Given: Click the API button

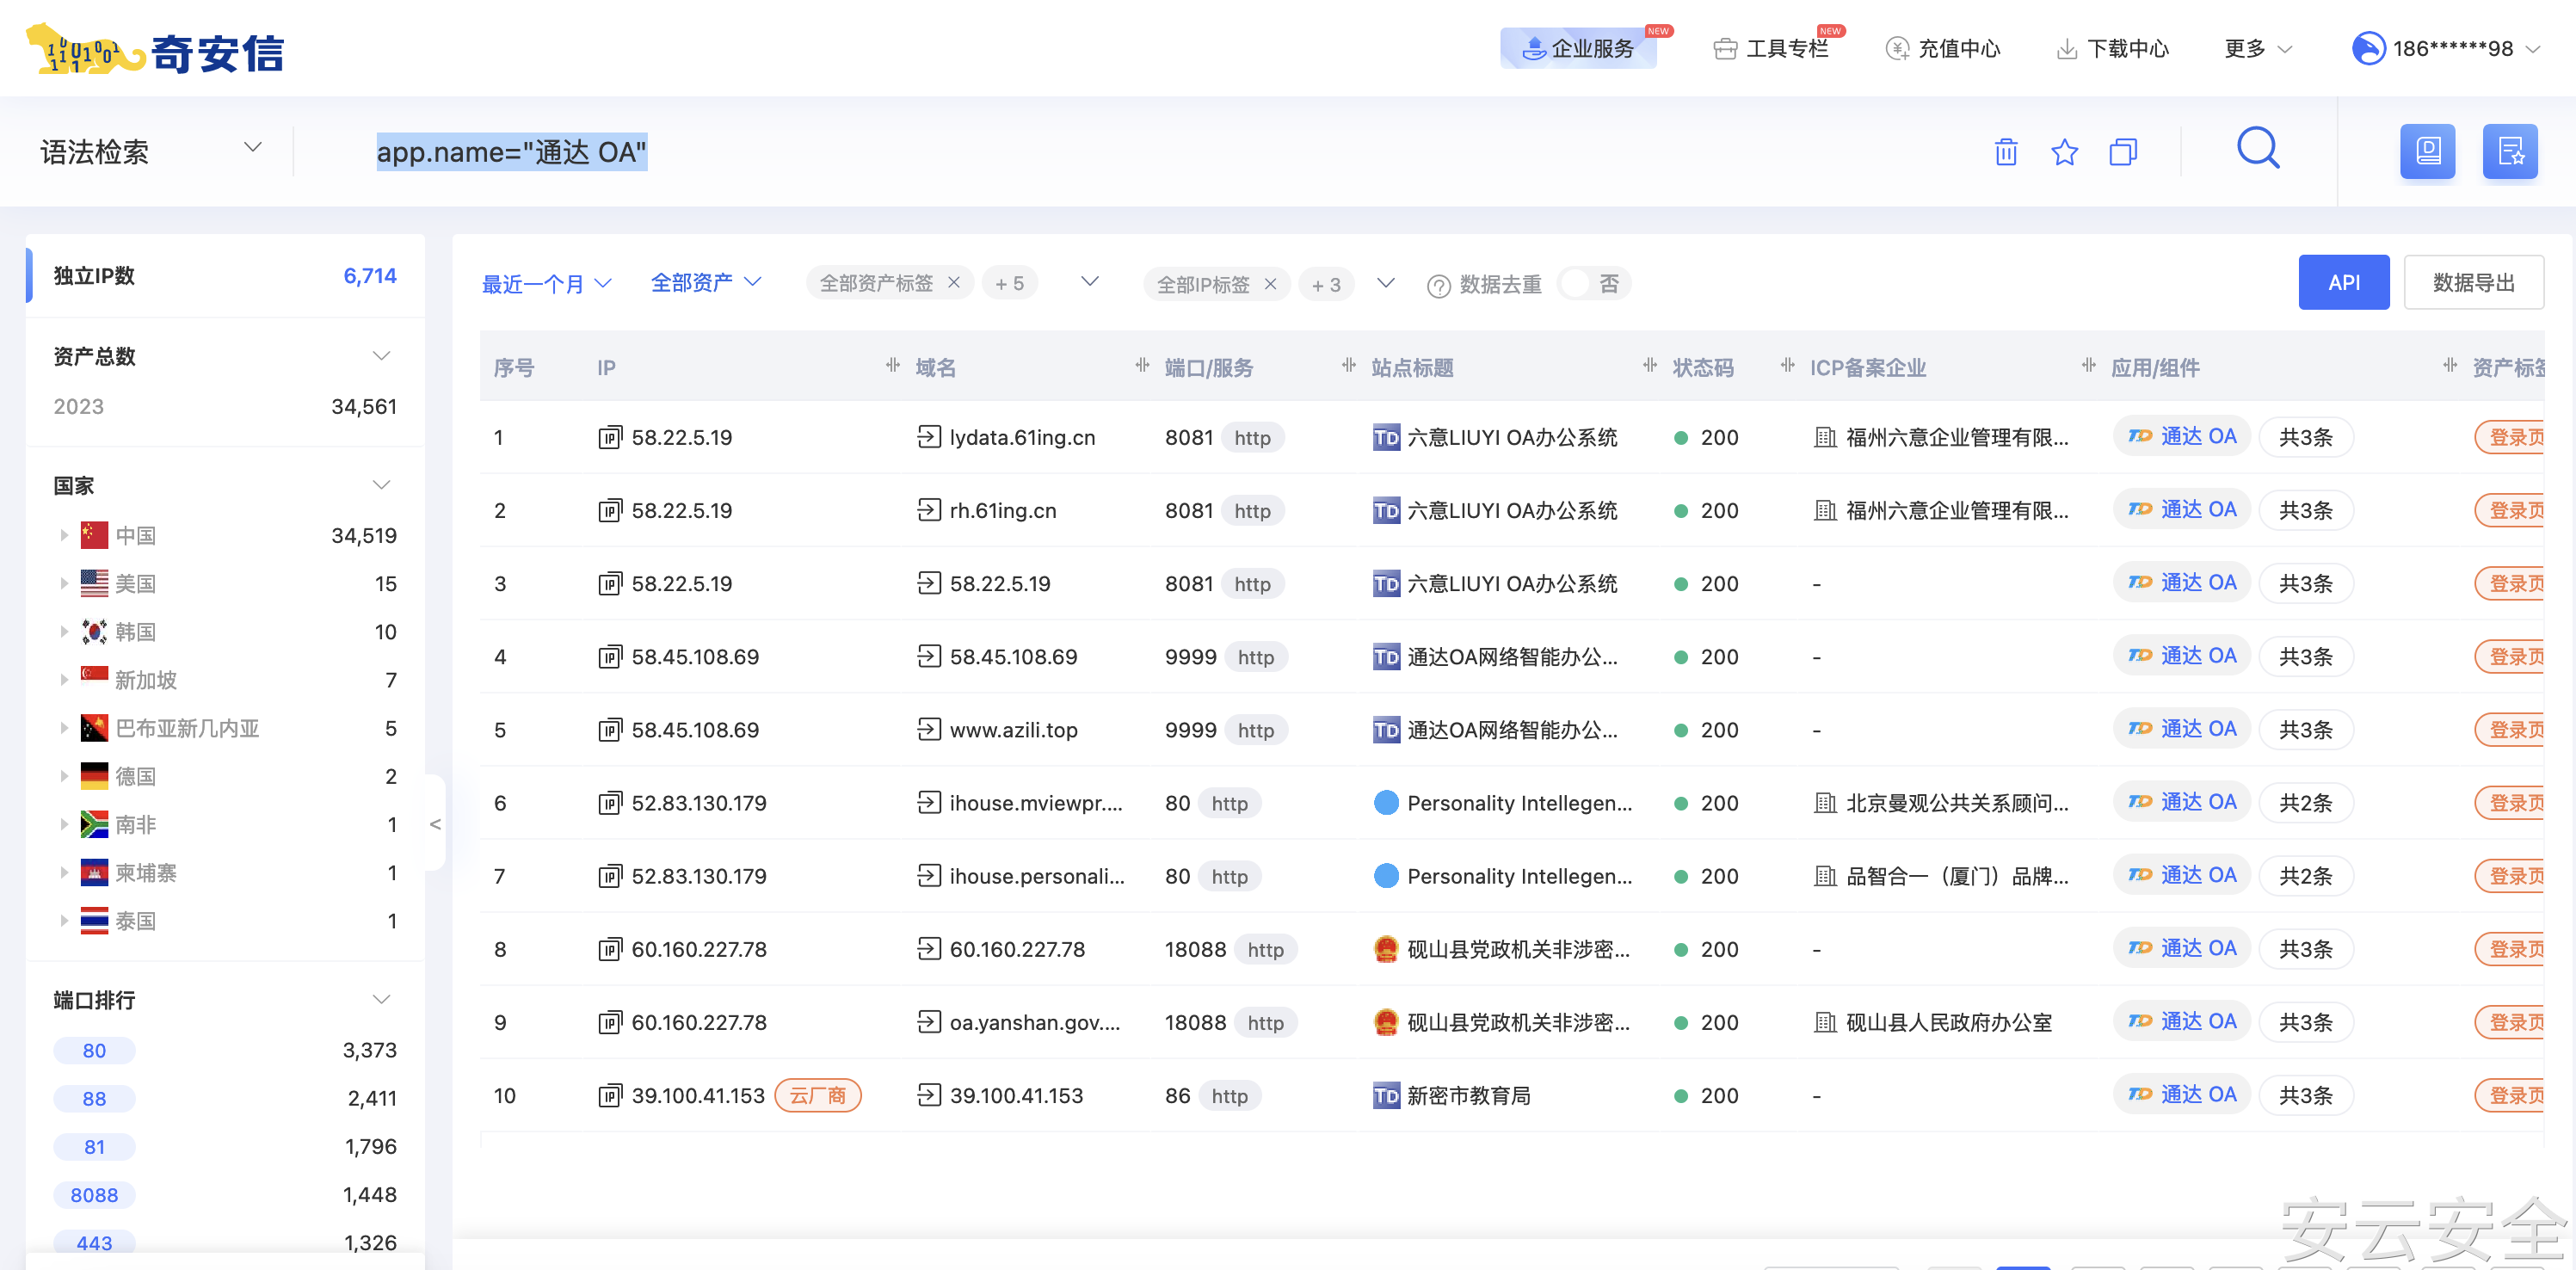Looking at the screenshot, I should click(x=2343, y=282).
